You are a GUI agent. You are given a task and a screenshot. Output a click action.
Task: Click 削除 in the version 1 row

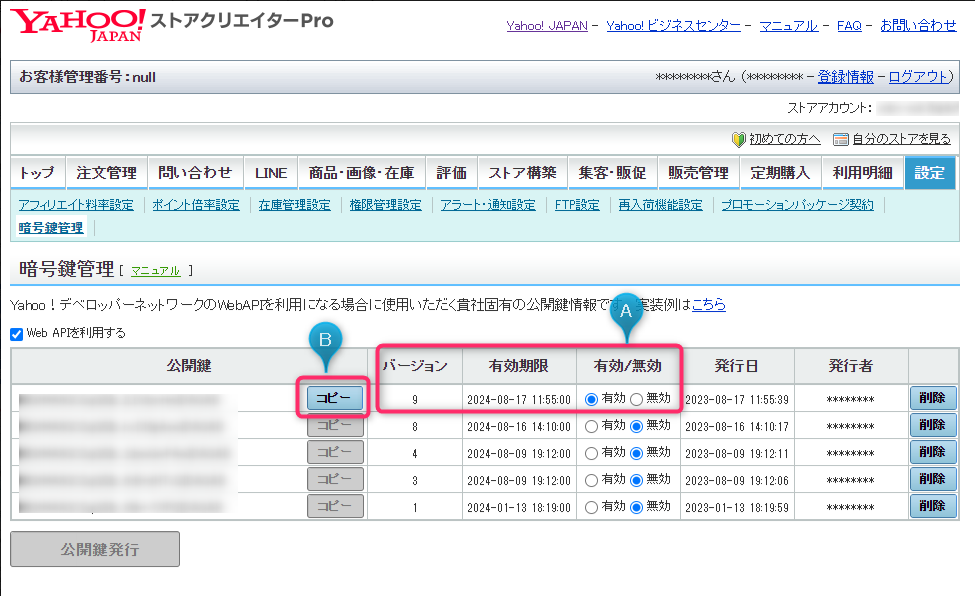pyautogui.click(x=933, y=506)
